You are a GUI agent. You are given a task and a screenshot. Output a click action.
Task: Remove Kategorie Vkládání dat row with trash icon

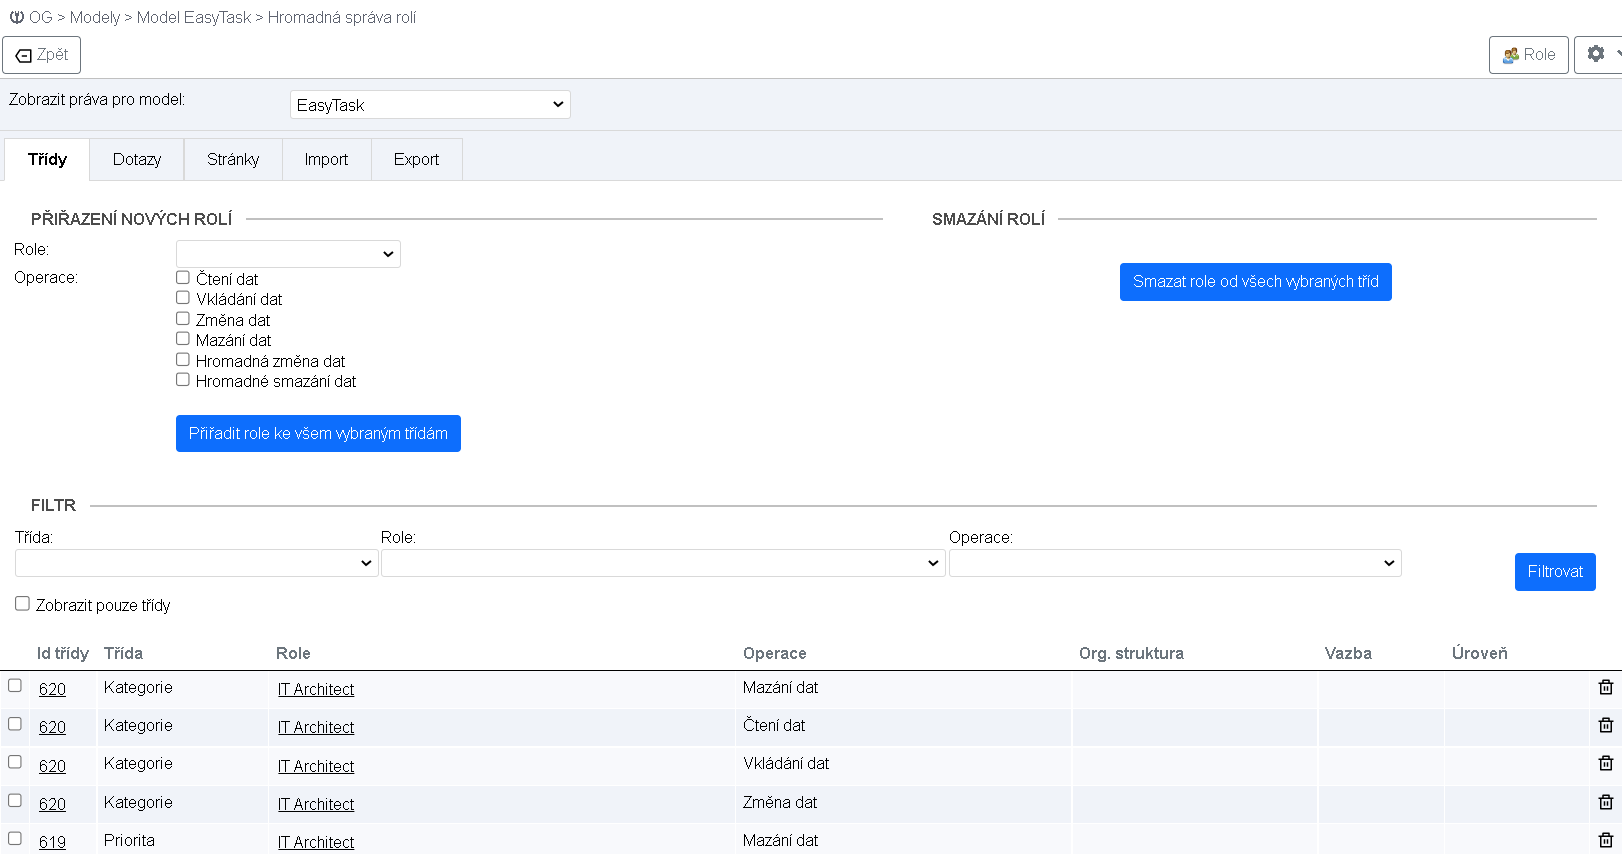click(1605, 763)
